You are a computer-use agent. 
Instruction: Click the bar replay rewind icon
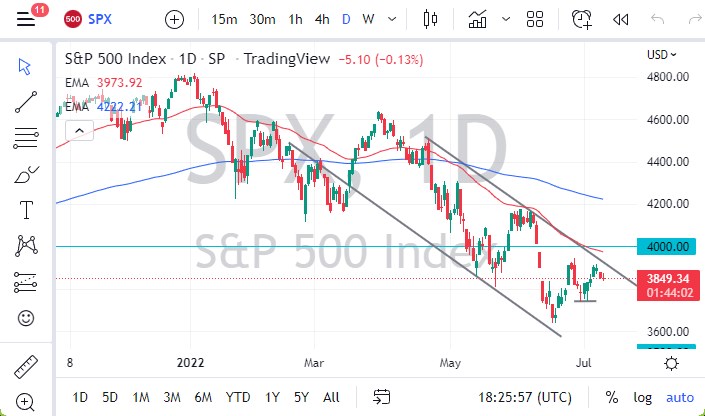pos(620,19)
